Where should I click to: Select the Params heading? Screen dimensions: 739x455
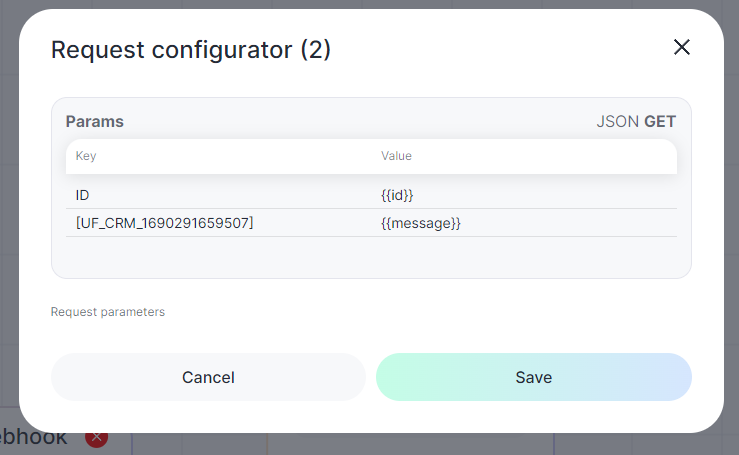(x=95, y=122)
